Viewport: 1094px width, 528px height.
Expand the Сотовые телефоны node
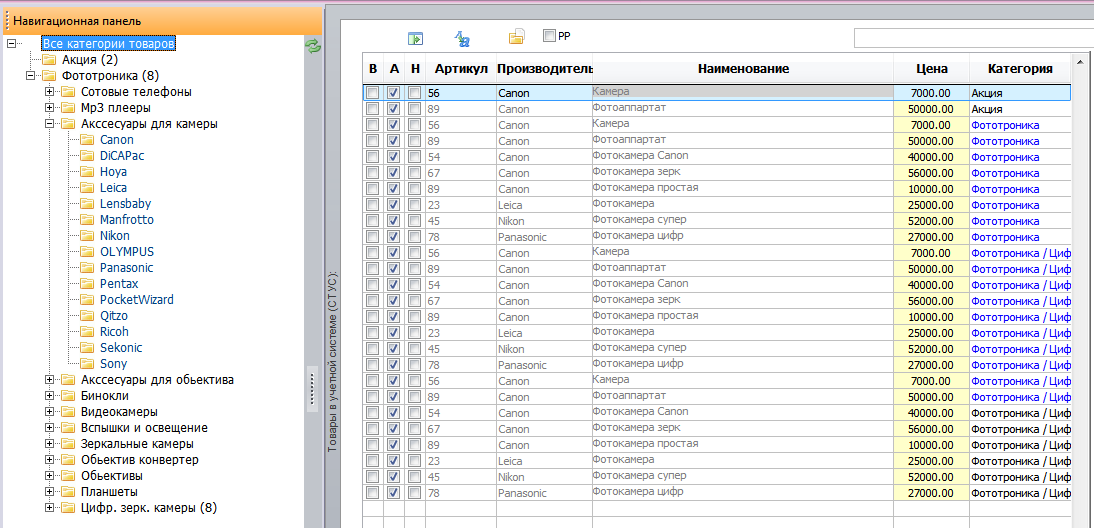point(49,91)
